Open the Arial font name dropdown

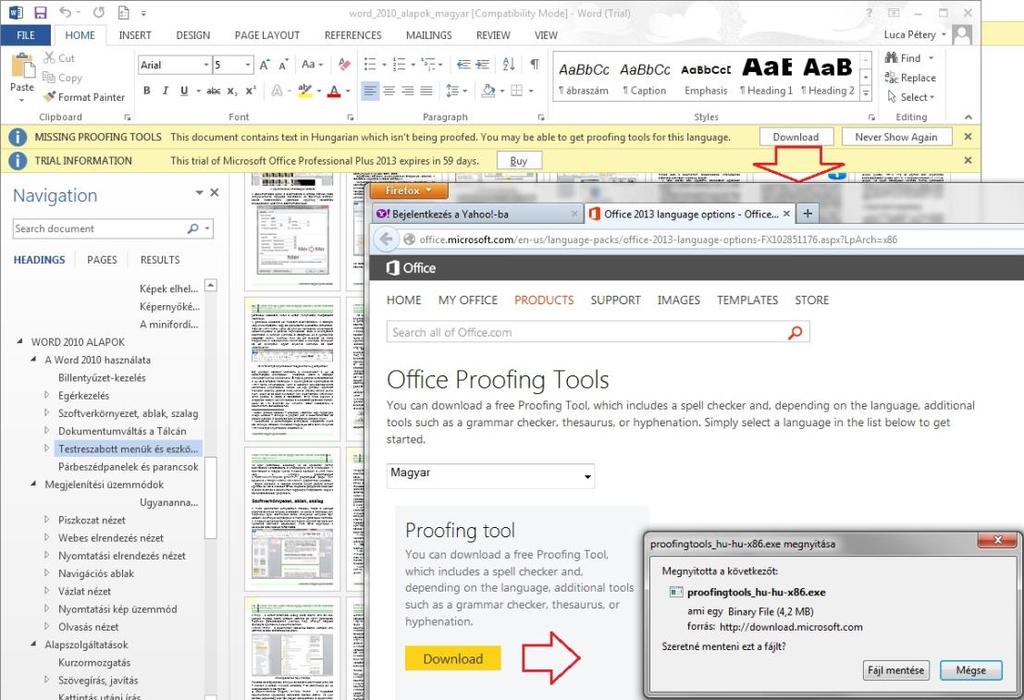coord(206,65)
